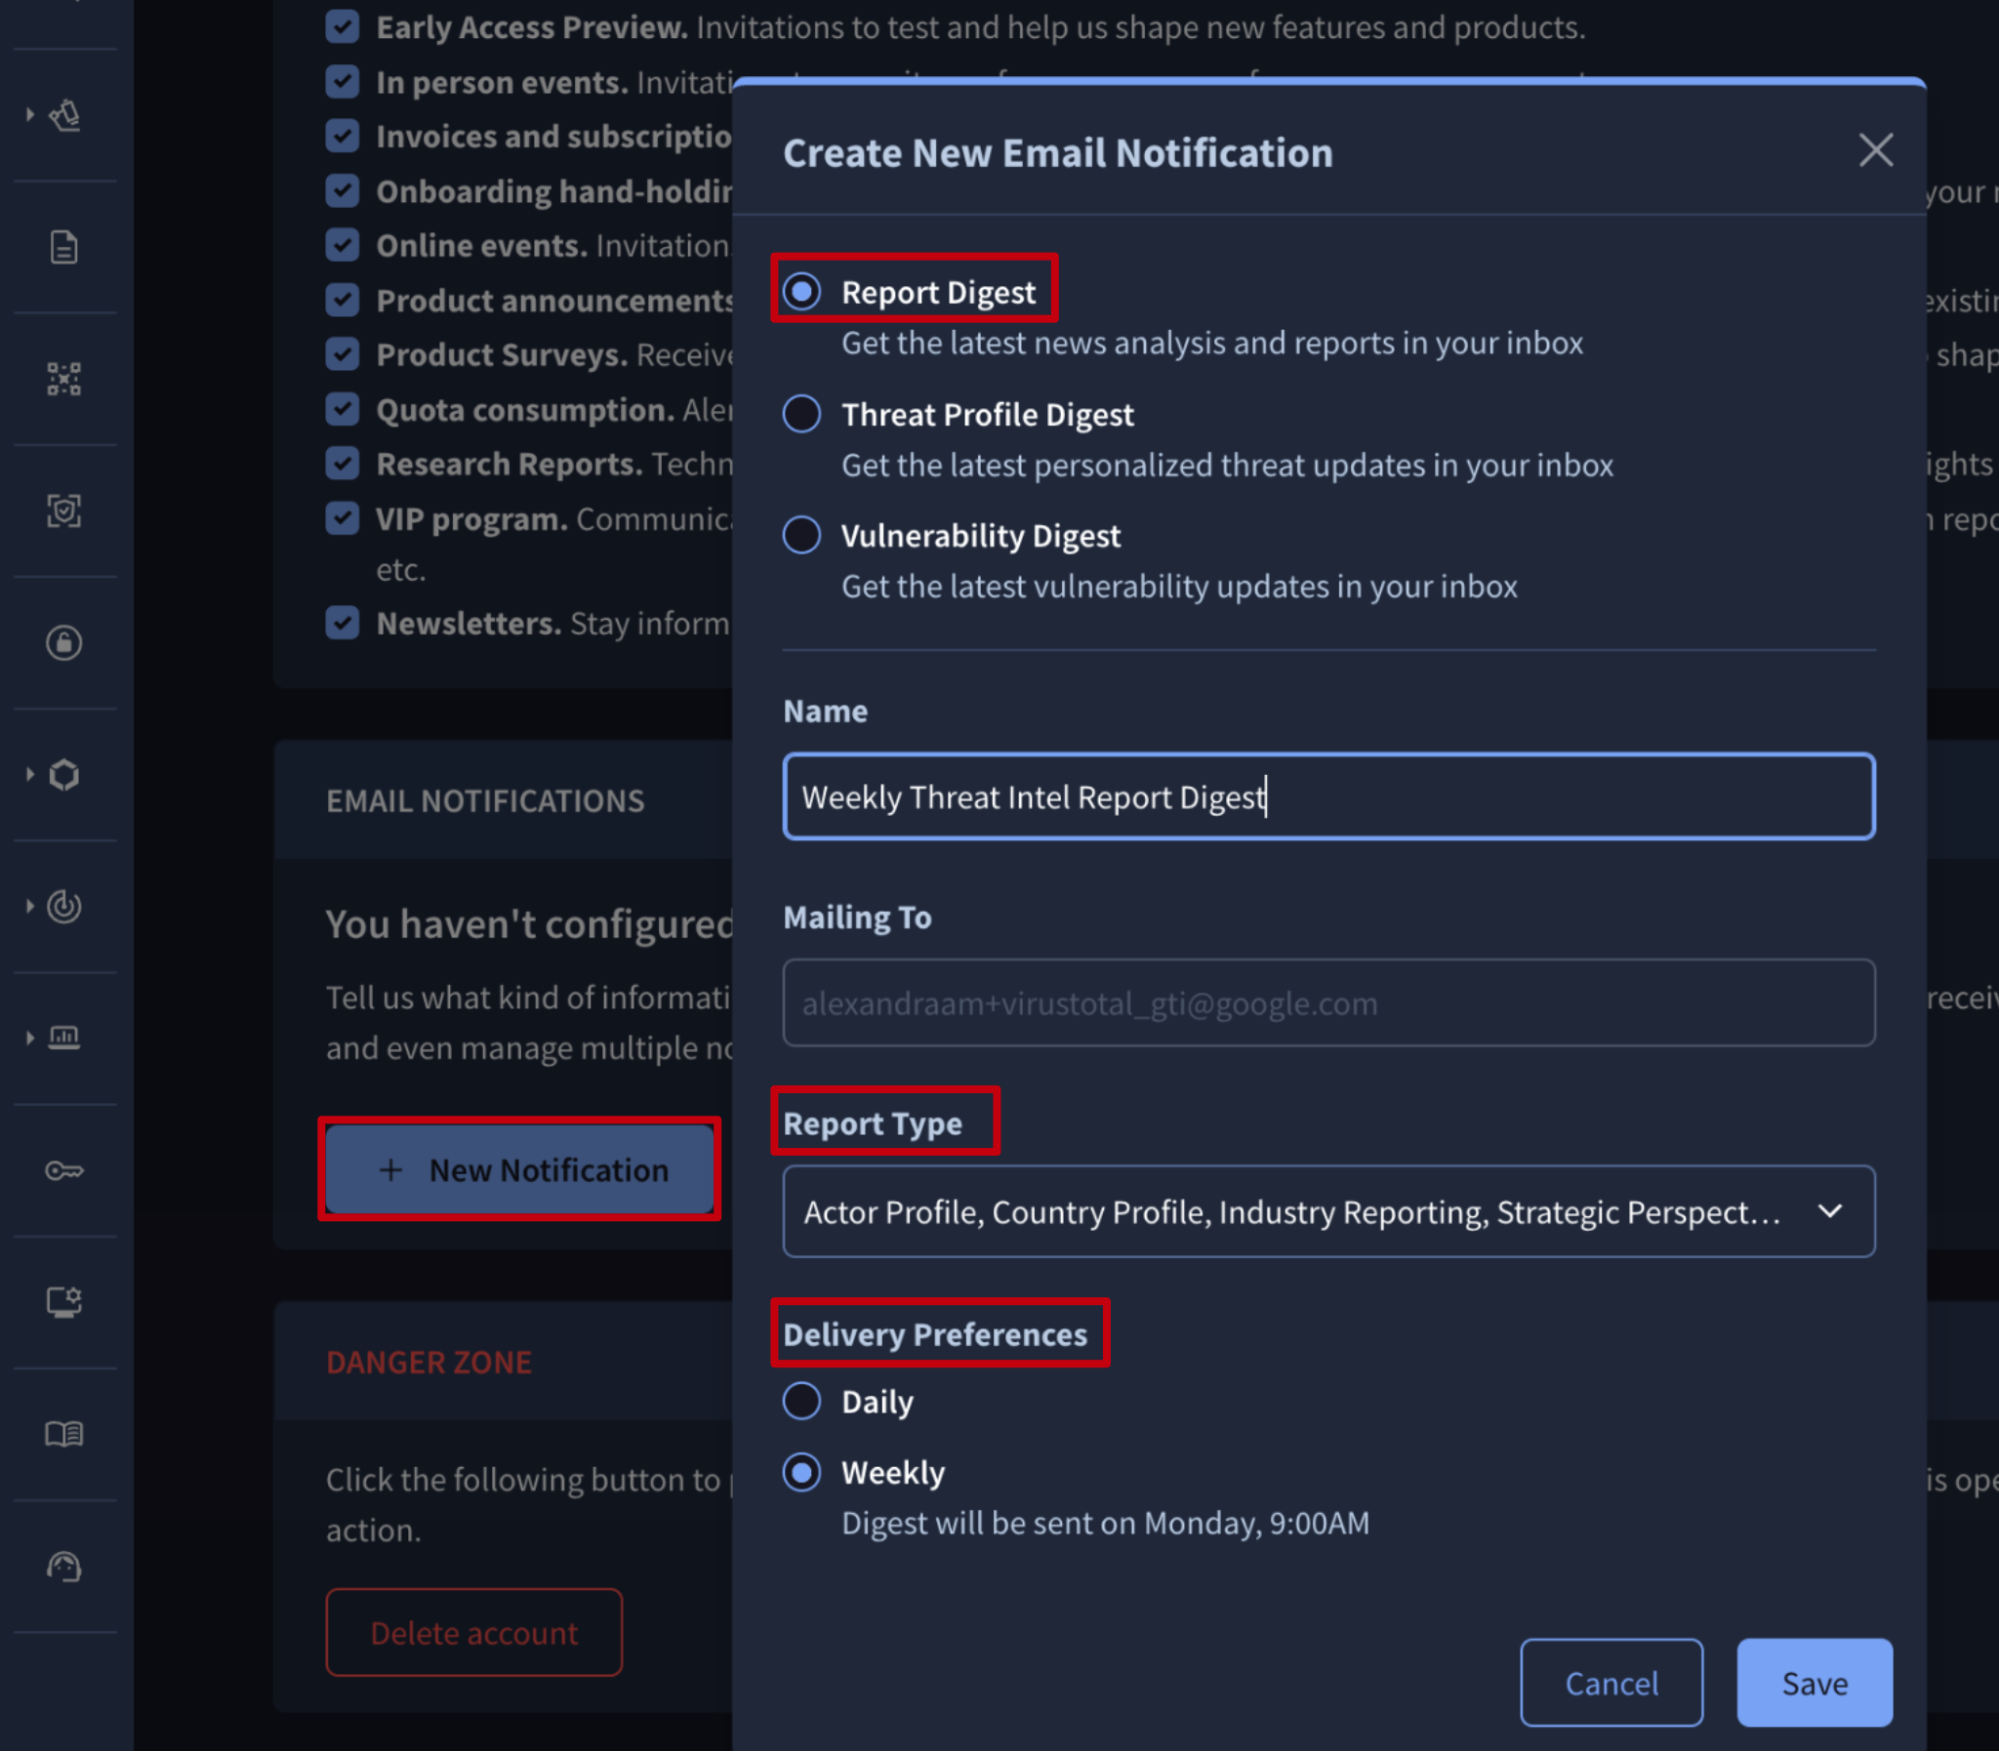Image resolution: width=1999 pixels, height=1752 pixels.
Task: Click the support headset sidebar icon
Action: click(64, 1566)
